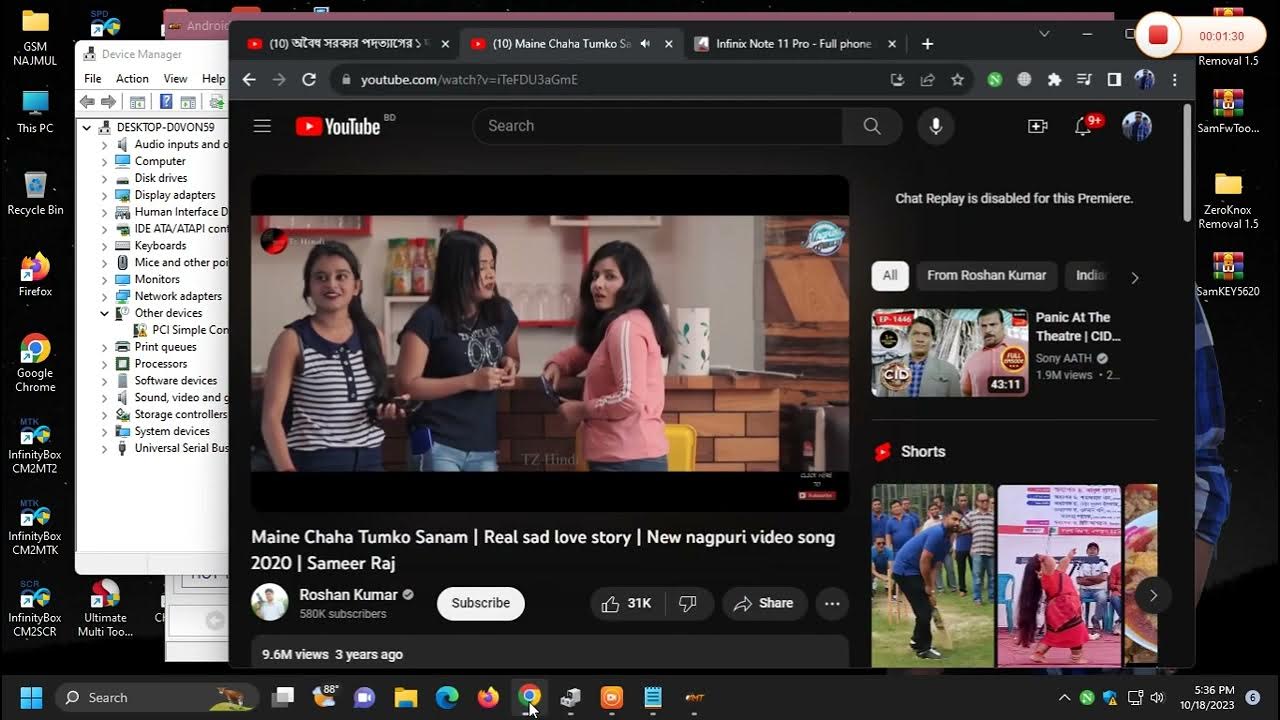Dislike the video with thumbs-down icon
This screenshot has height=720, width=1280.
[688, 603]
